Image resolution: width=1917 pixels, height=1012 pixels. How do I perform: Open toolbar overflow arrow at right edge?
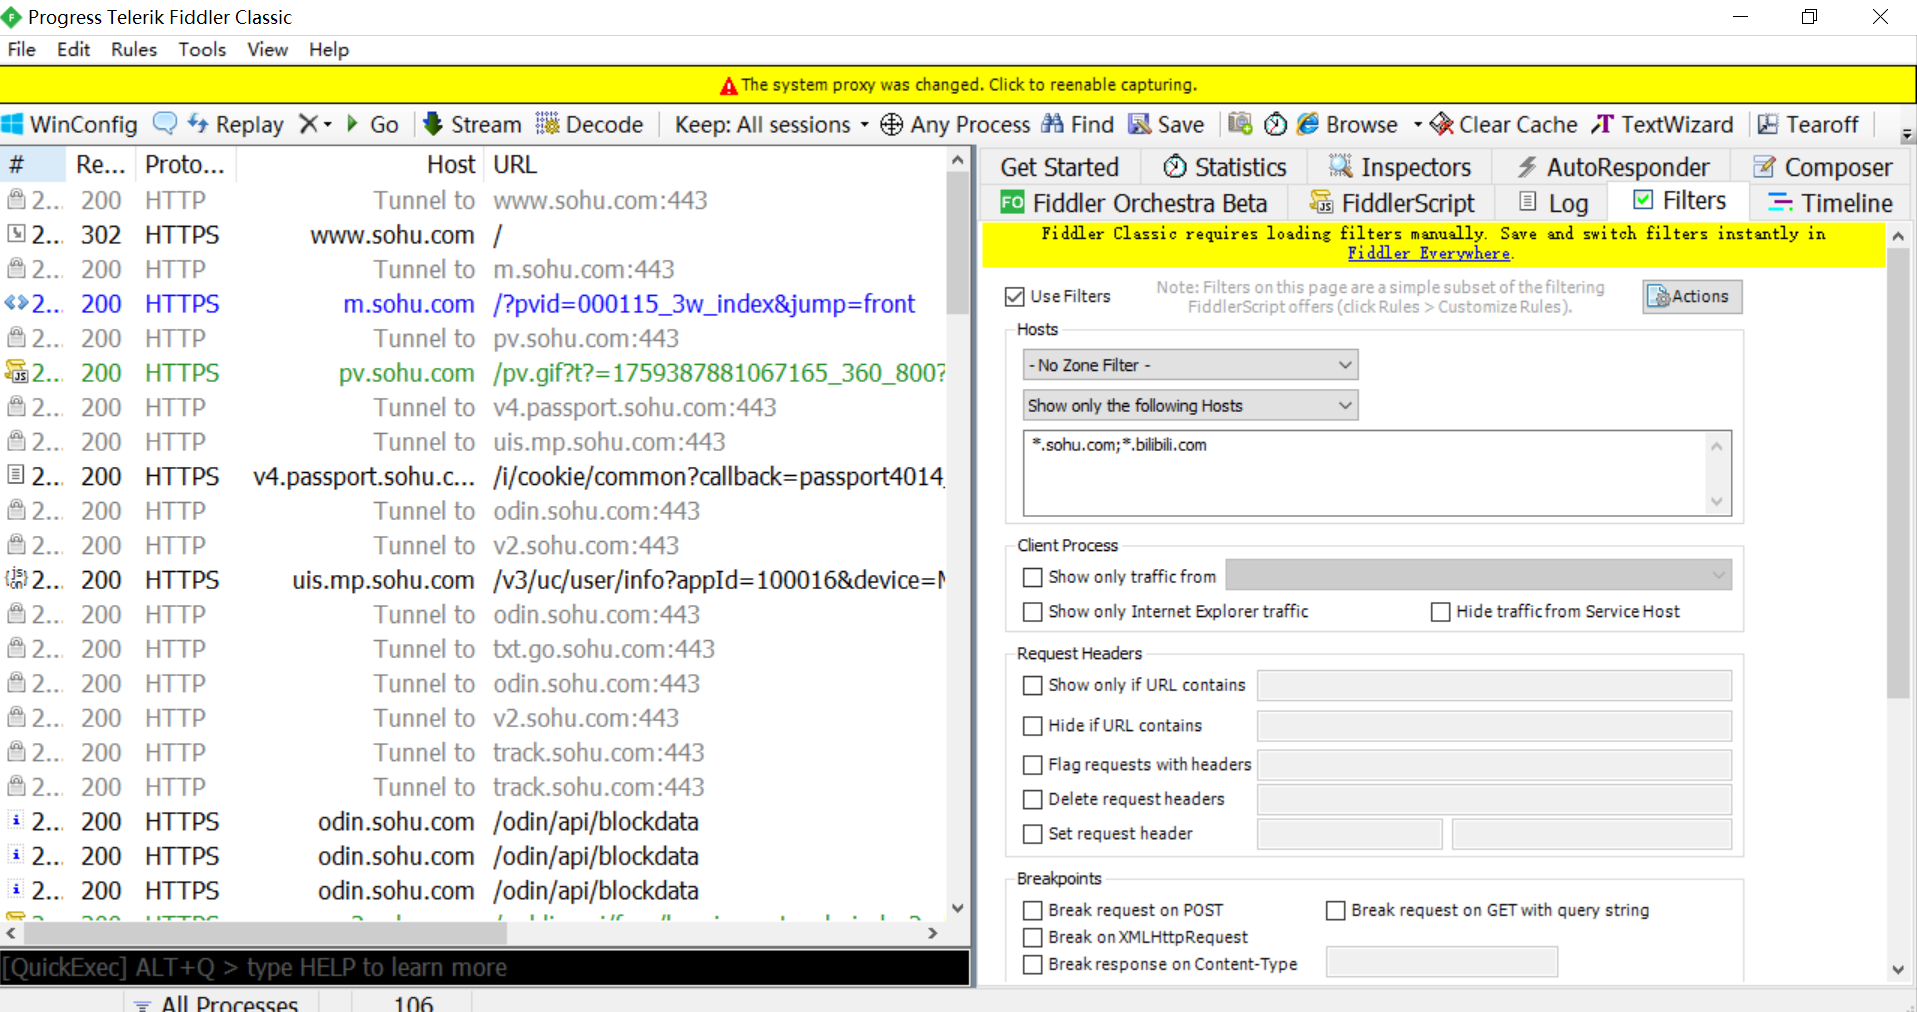click(1906, 134)
